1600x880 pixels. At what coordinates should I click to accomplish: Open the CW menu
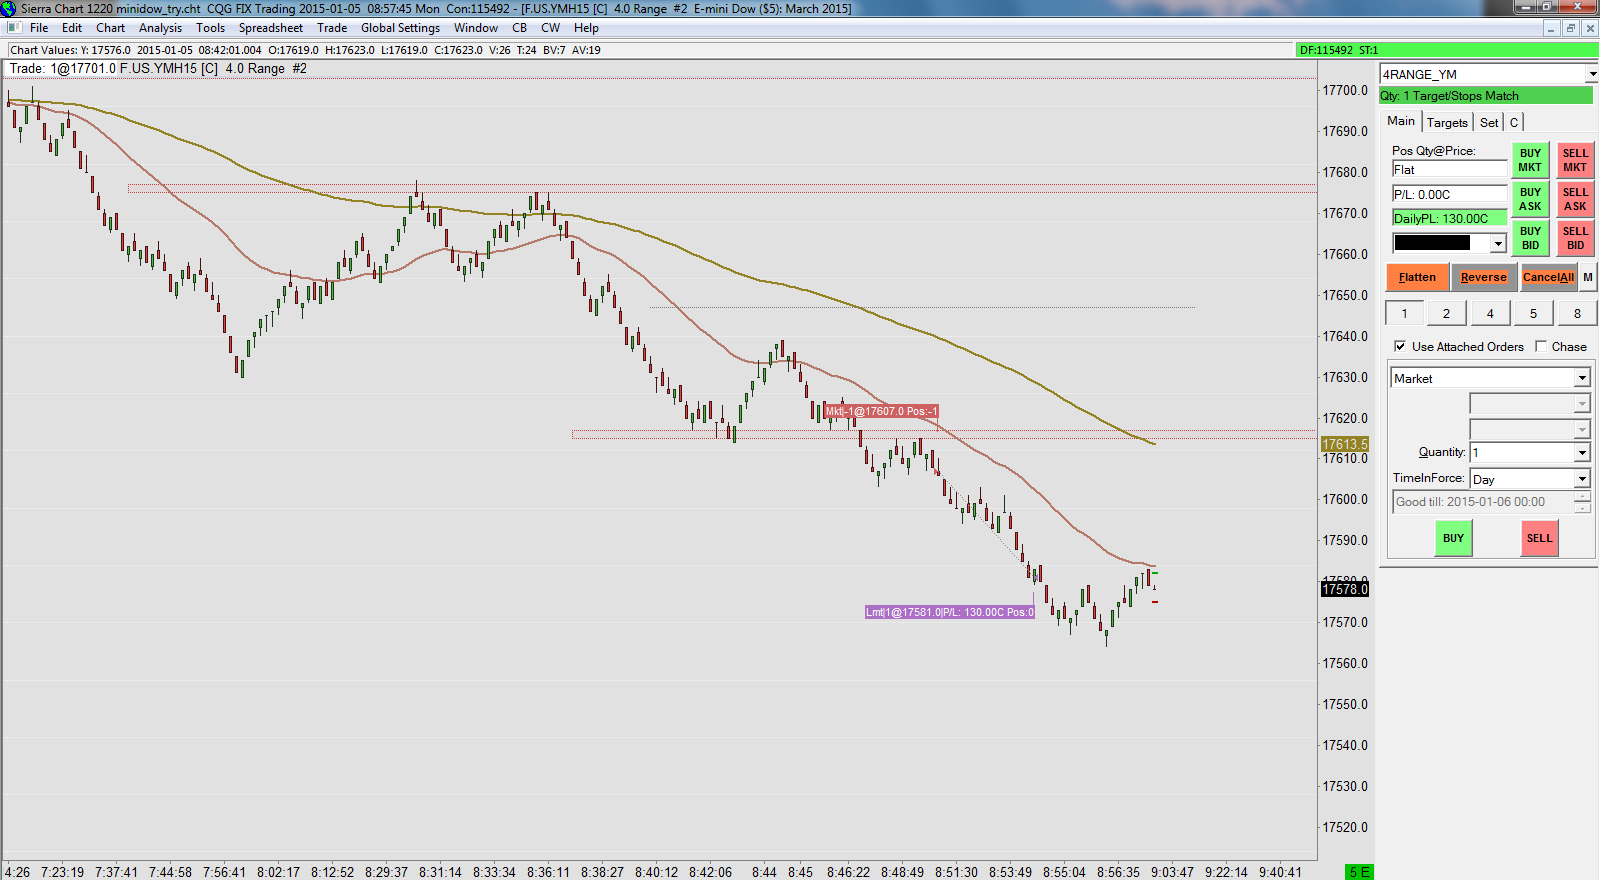pos(550,28)
